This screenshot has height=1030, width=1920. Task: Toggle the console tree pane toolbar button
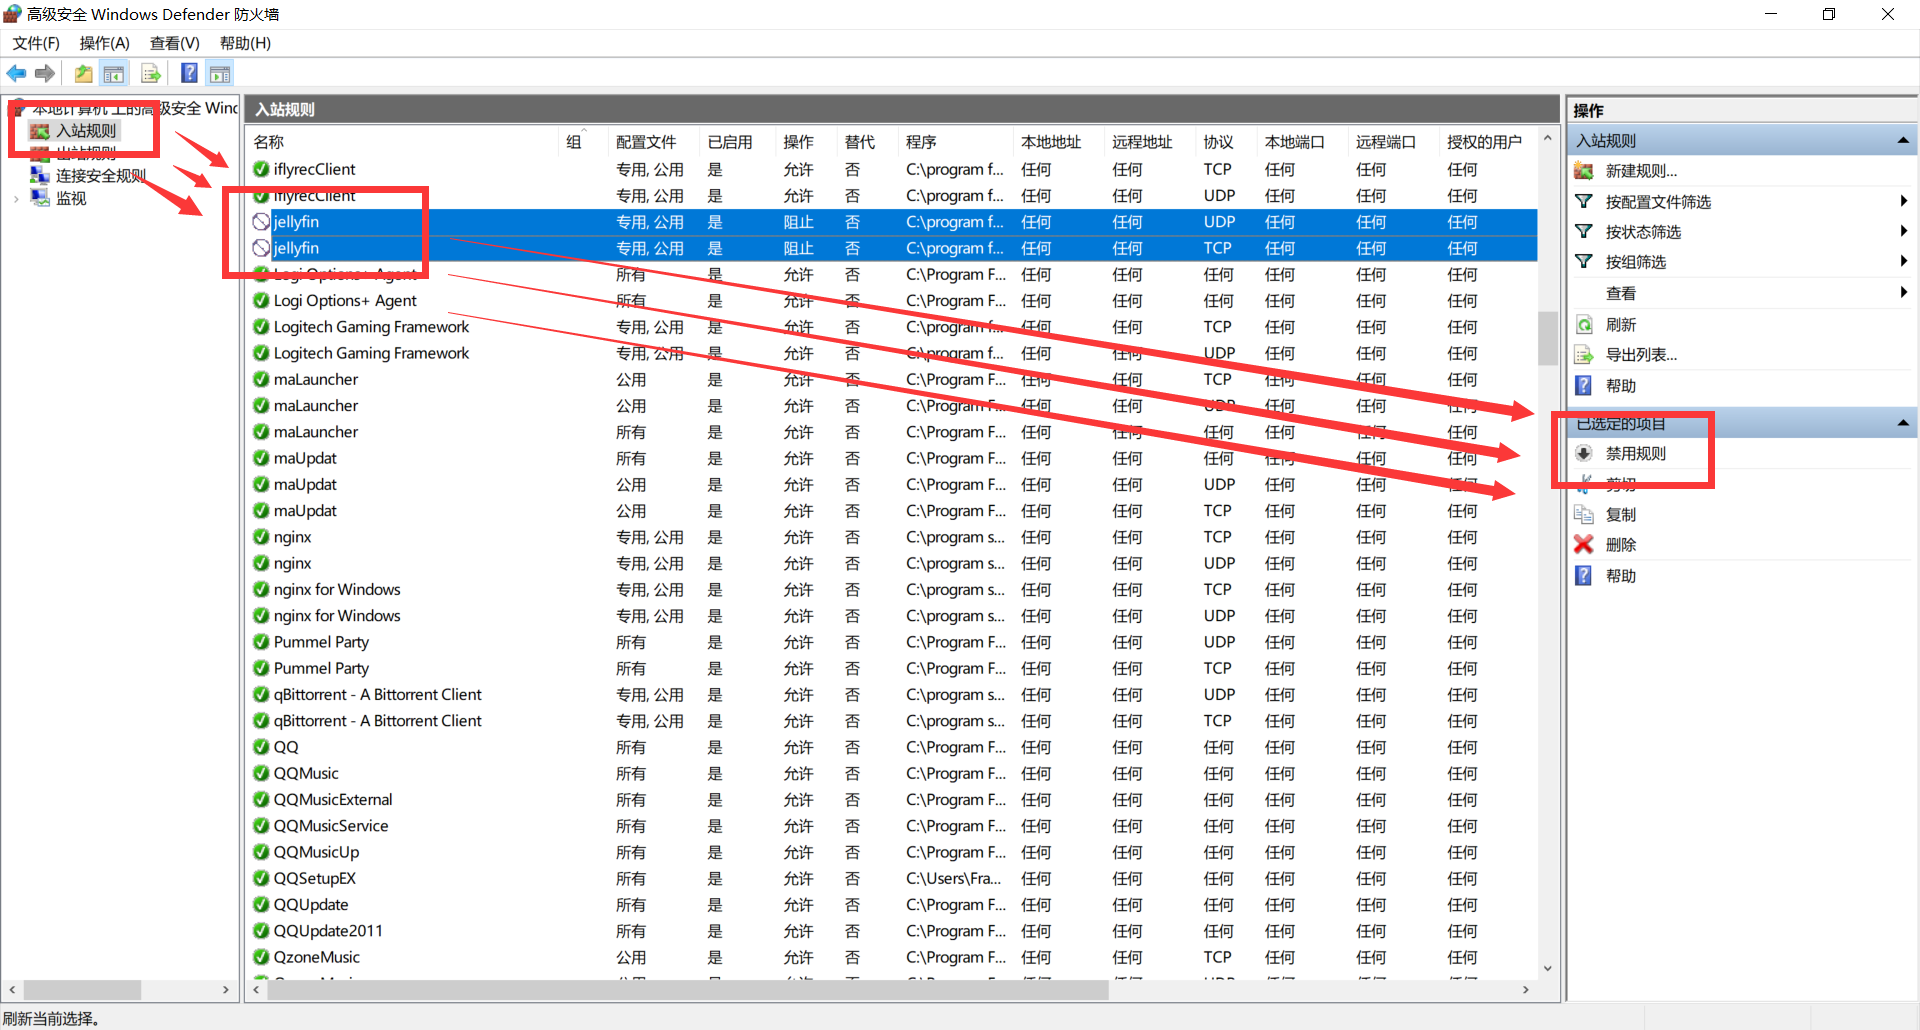(114, 73)
